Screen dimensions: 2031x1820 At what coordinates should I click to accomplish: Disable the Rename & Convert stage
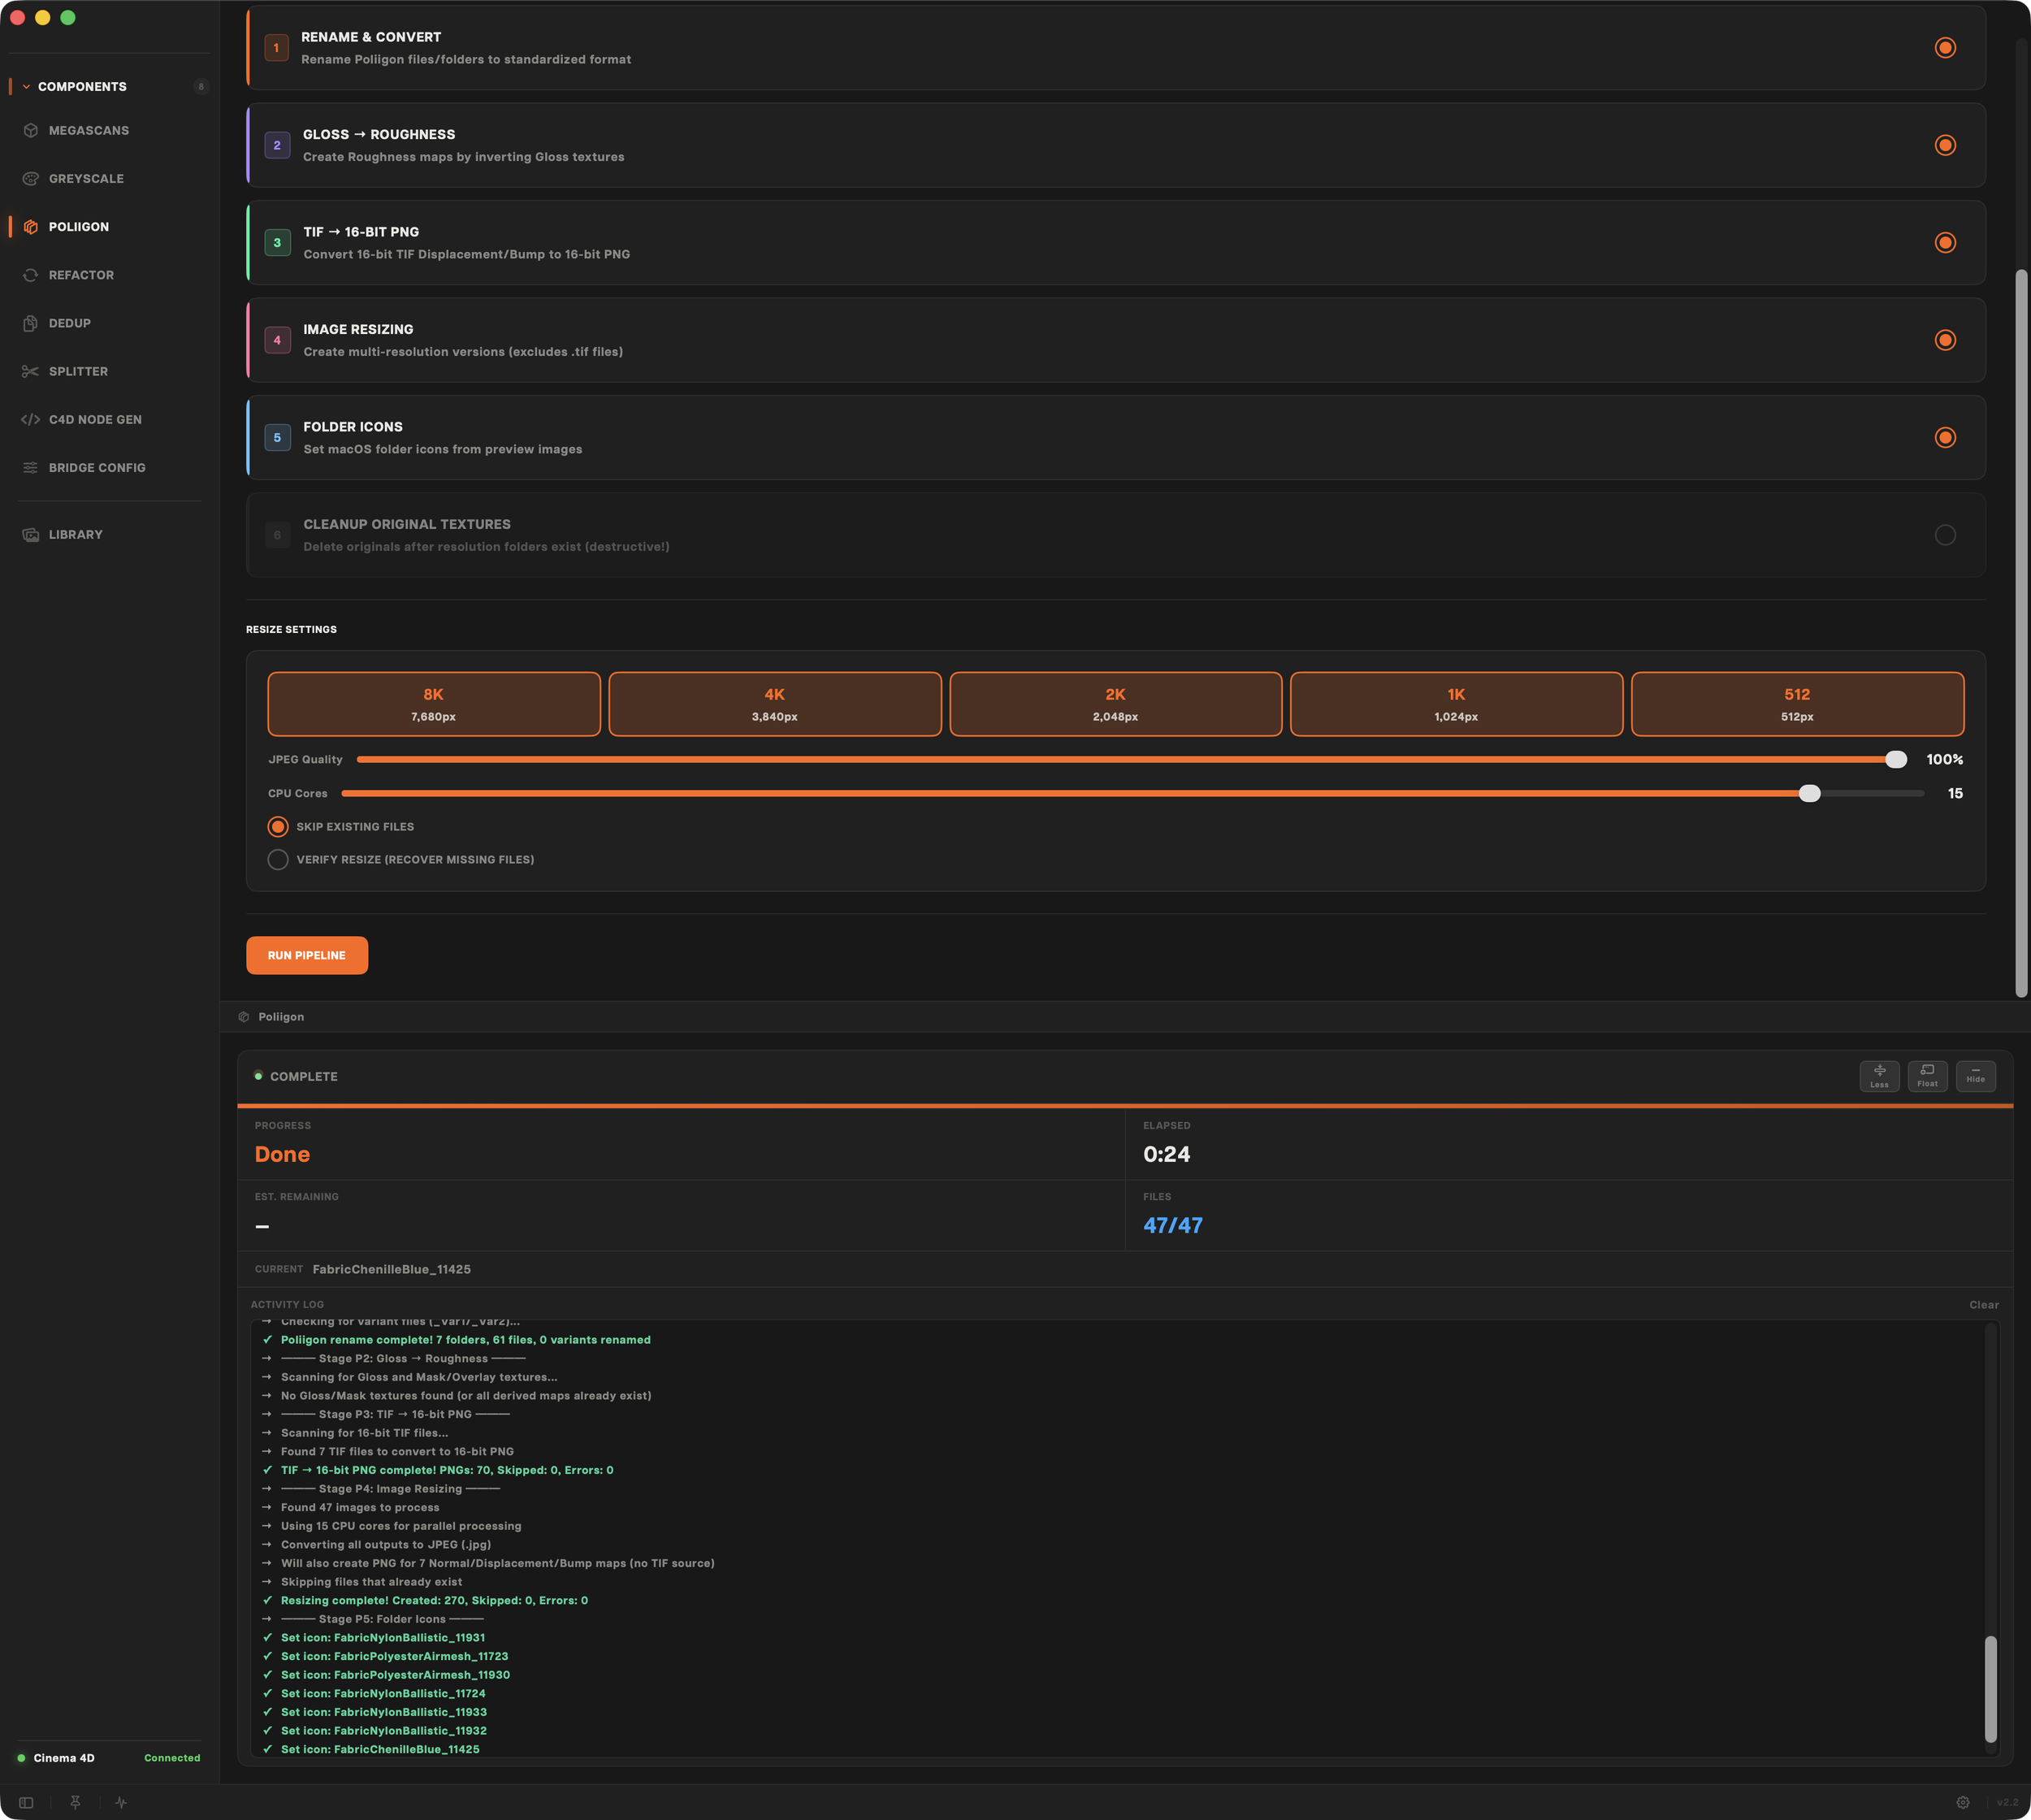click(x=1944, y=48)
